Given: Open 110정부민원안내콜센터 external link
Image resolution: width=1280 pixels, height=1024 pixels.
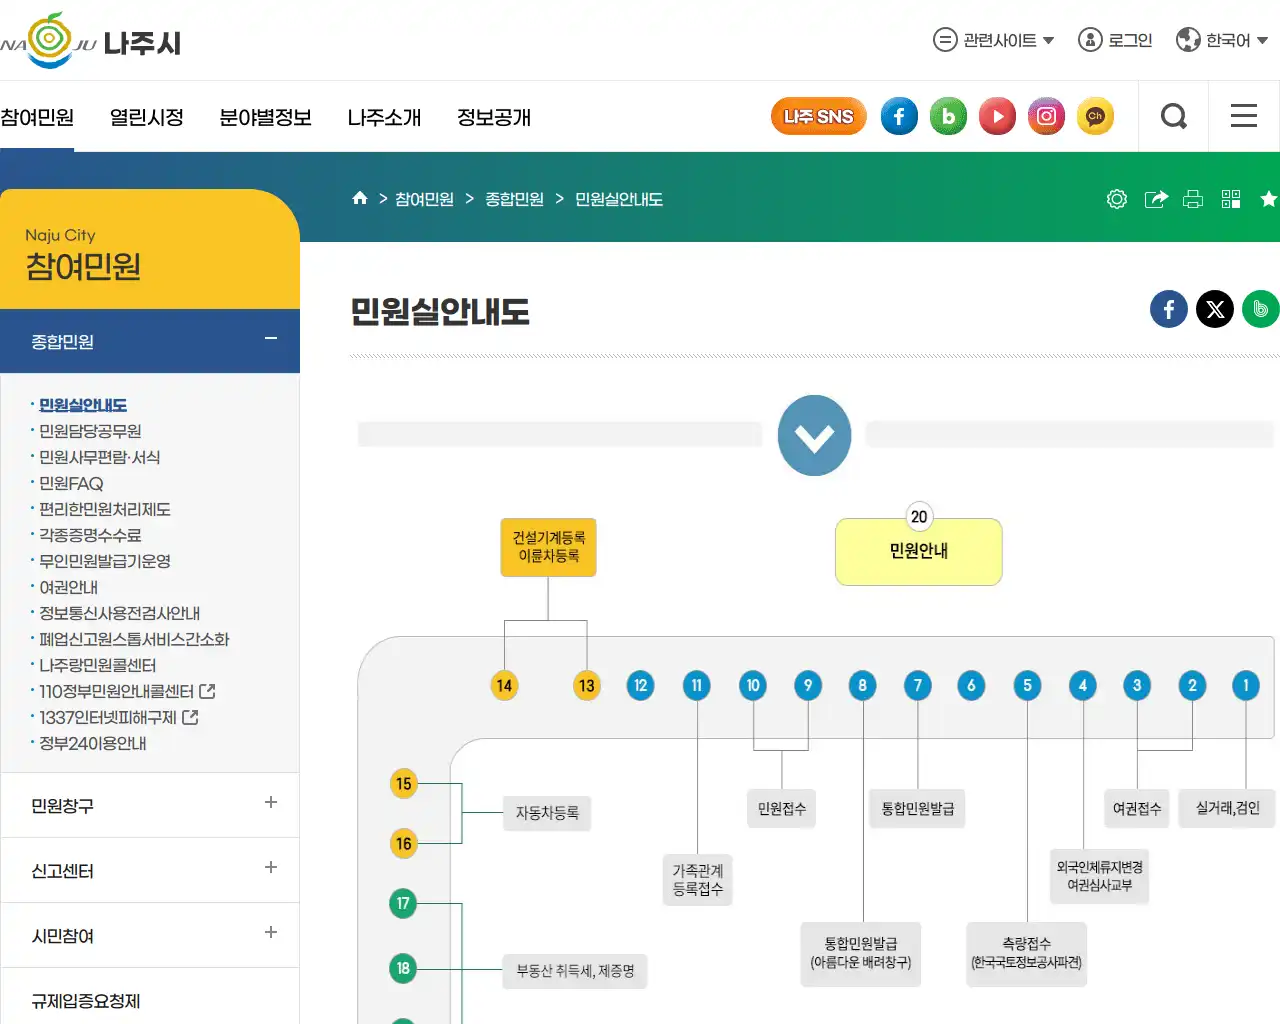Looking at the screenshot, I should (126, 691).
